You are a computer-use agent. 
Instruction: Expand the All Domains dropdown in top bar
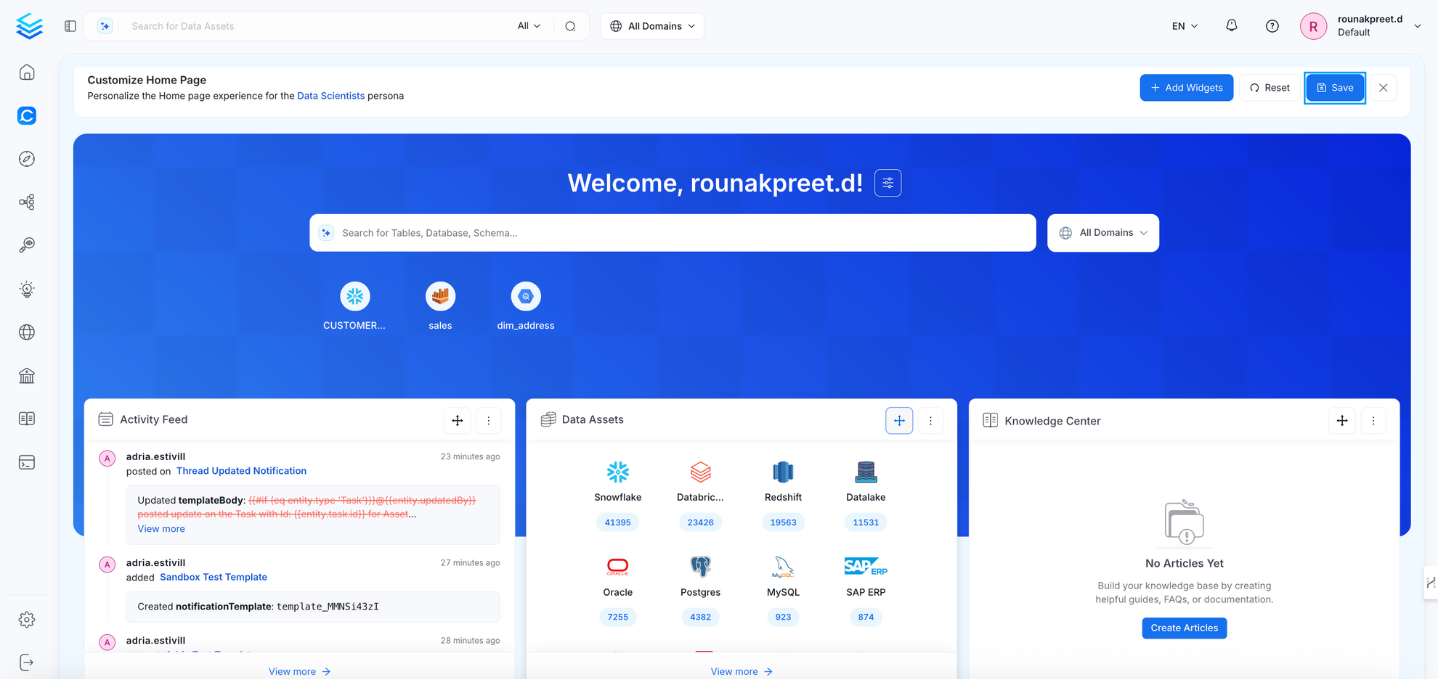[x=653, y=26]
